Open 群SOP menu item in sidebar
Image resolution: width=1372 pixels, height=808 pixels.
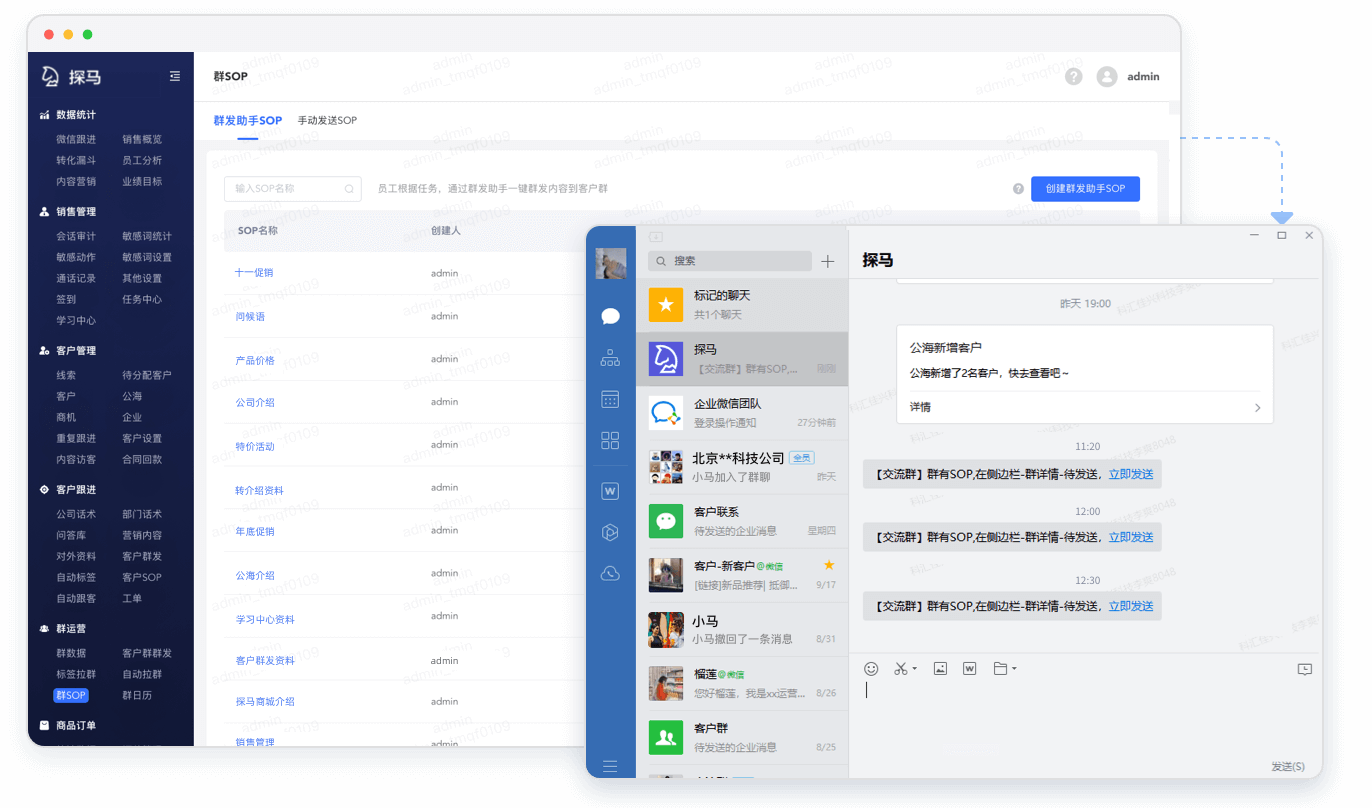71,695
